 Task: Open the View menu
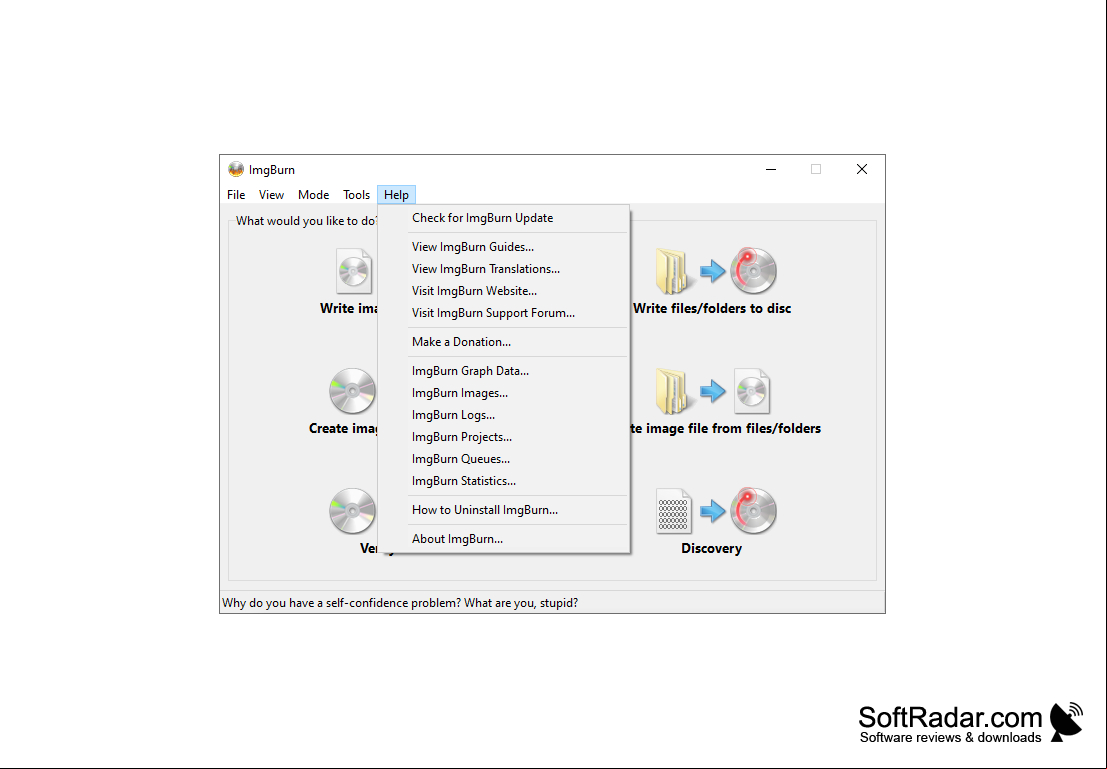click(271, 195)
